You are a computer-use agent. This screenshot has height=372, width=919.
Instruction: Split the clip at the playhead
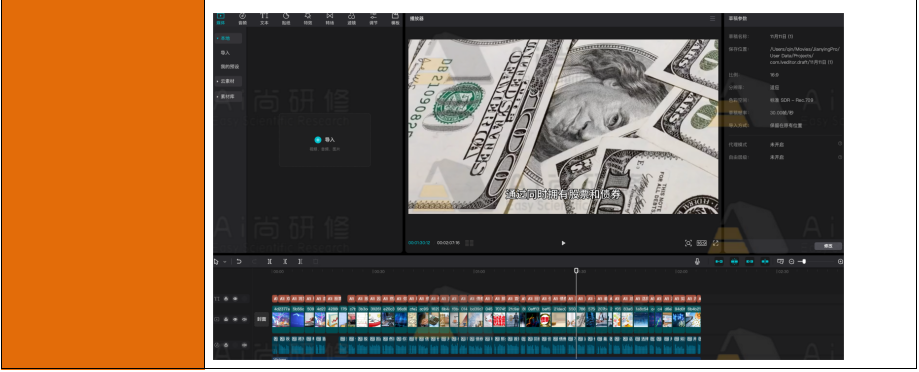(270, 262)
